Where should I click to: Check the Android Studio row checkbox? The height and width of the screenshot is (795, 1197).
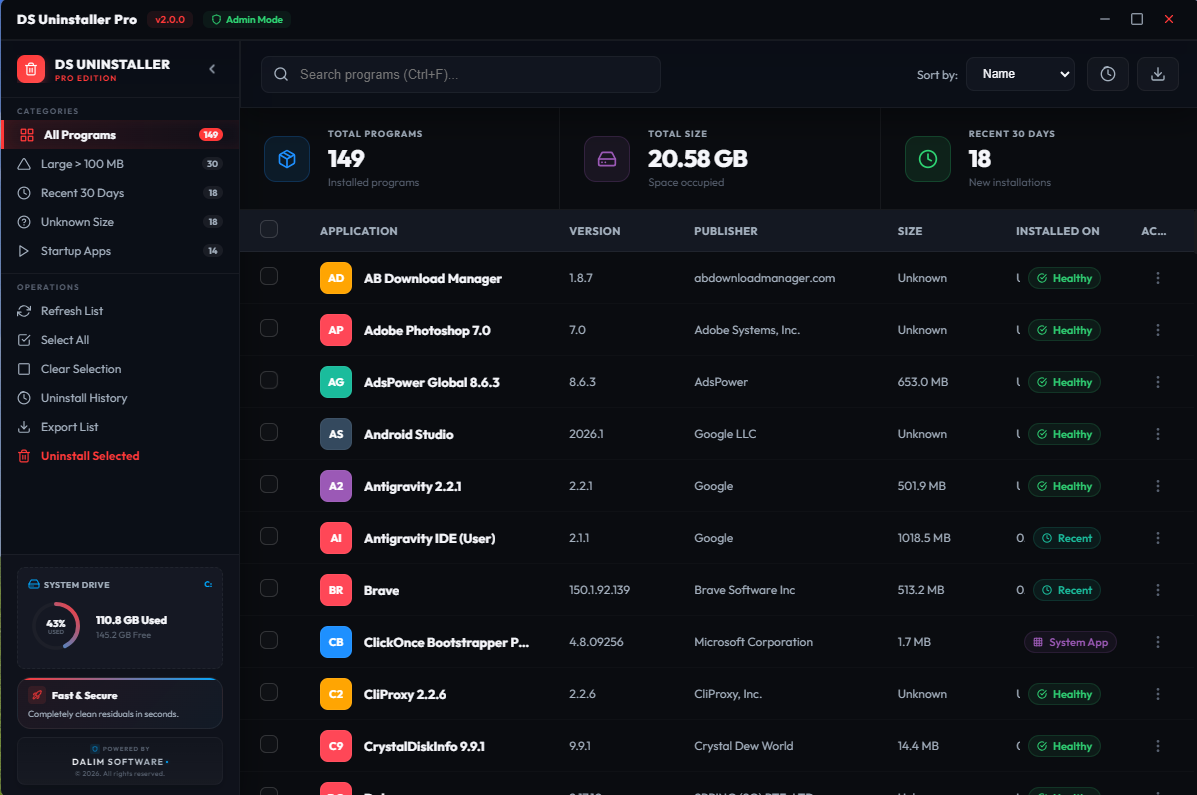[x=269, y=432]
